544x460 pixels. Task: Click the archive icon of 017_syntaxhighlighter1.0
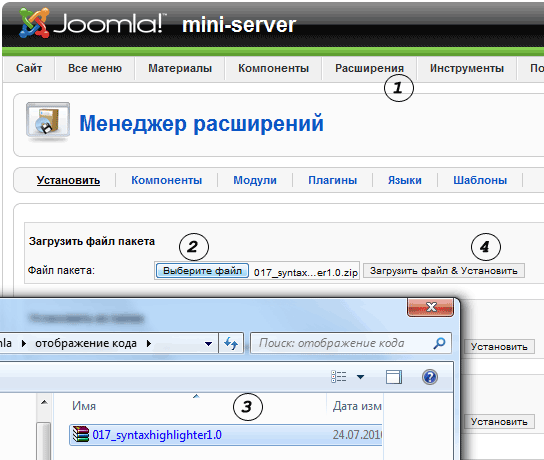tap(80, 434)
